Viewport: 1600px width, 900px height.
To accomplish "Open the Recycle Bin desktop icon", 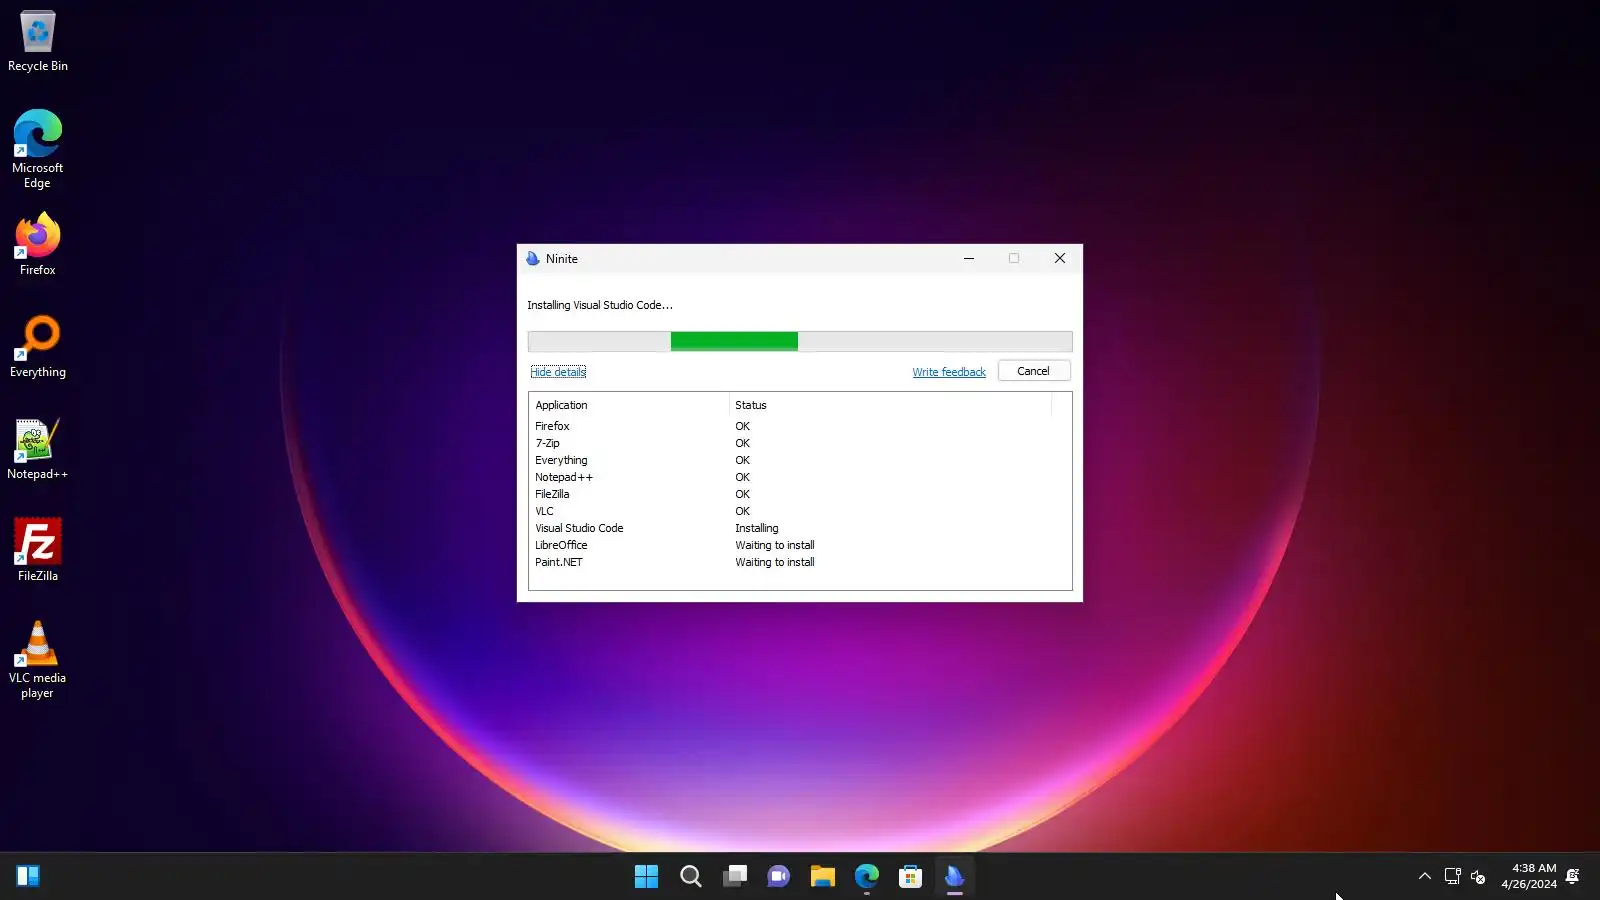I will [38, 42].
